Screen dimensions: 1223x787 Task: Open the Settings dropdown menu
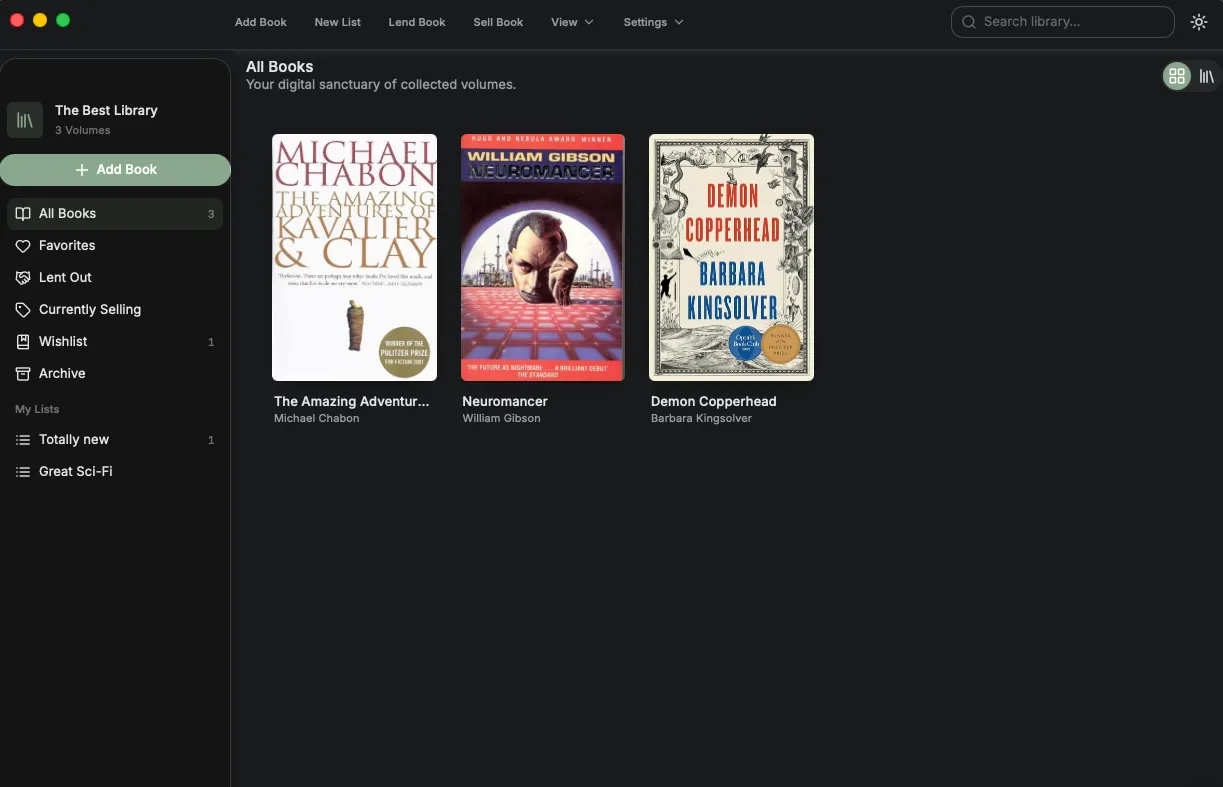653,22
